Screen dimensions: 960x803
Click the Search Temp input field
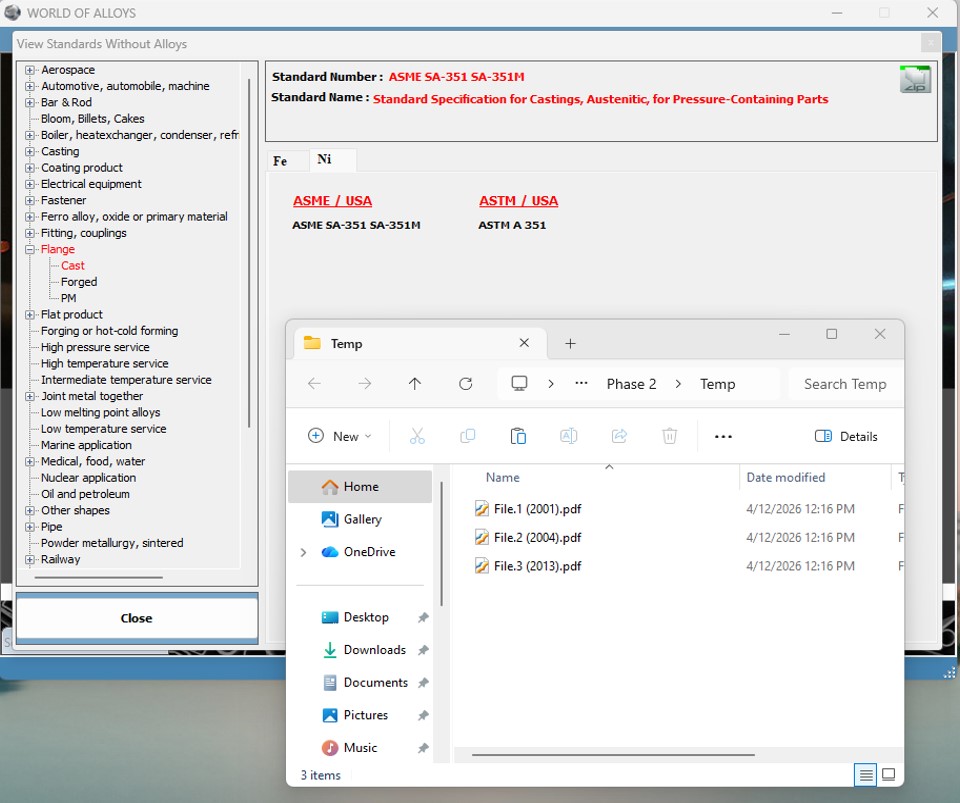[x=845, y=384]
